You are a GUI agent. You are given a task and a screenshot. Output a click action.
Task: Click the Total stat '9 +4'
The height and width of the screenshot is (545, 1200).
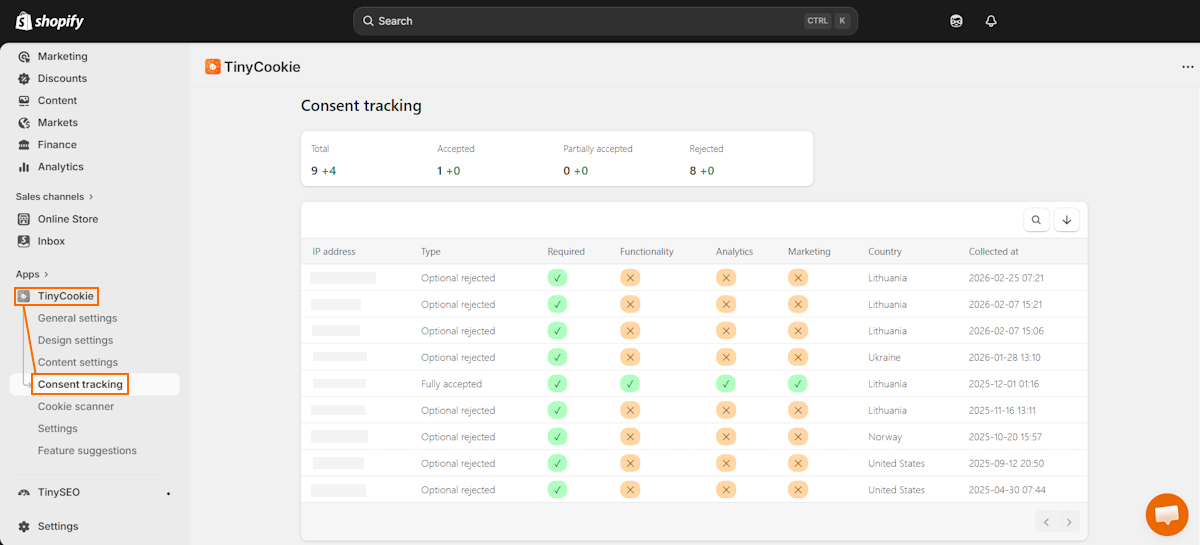323,171
